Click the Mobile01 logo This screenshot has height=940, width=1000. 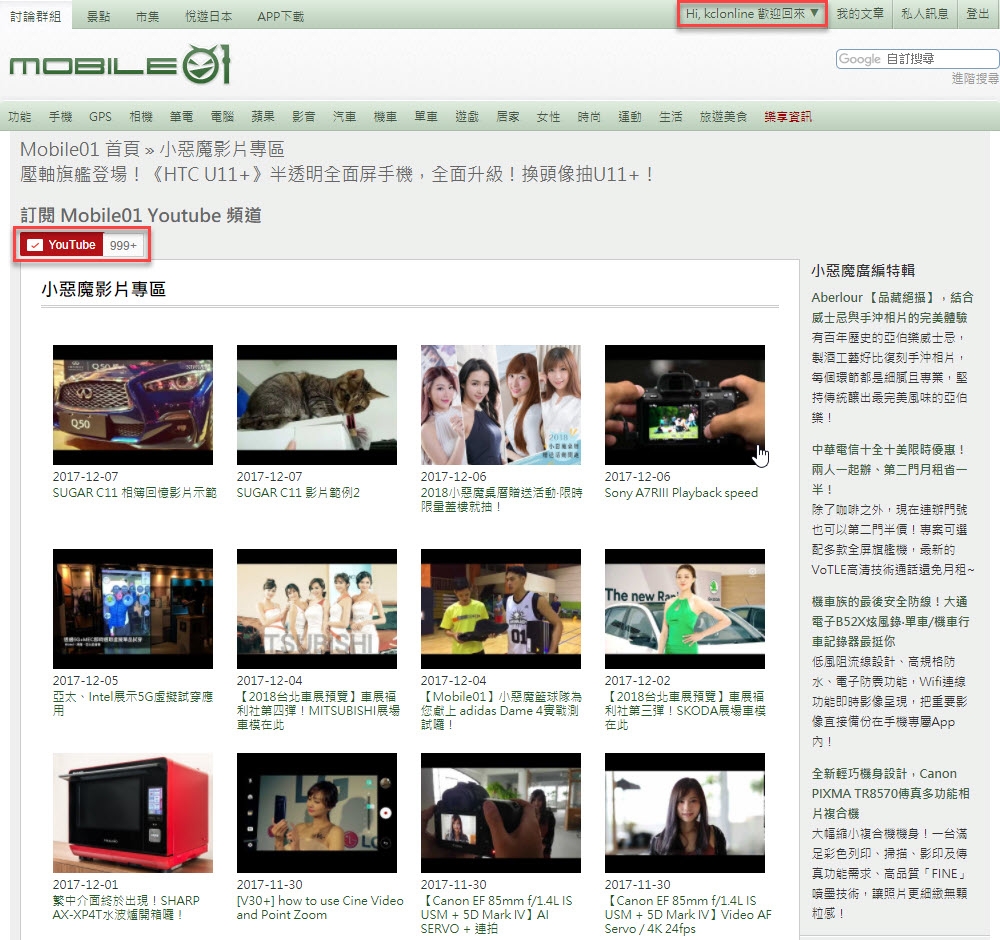pyautogui.click(x=119, y=64)
